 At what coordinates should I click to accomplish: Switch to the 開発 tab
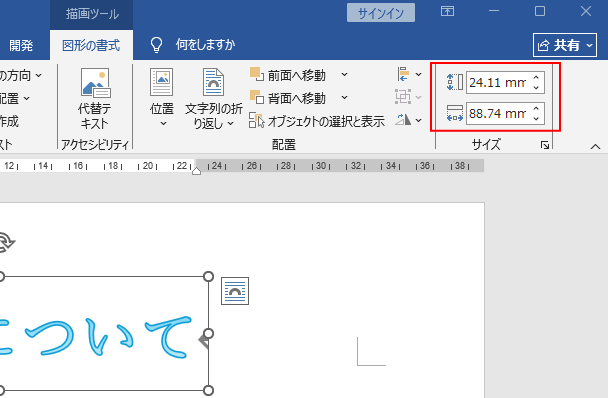pos(21,45)
